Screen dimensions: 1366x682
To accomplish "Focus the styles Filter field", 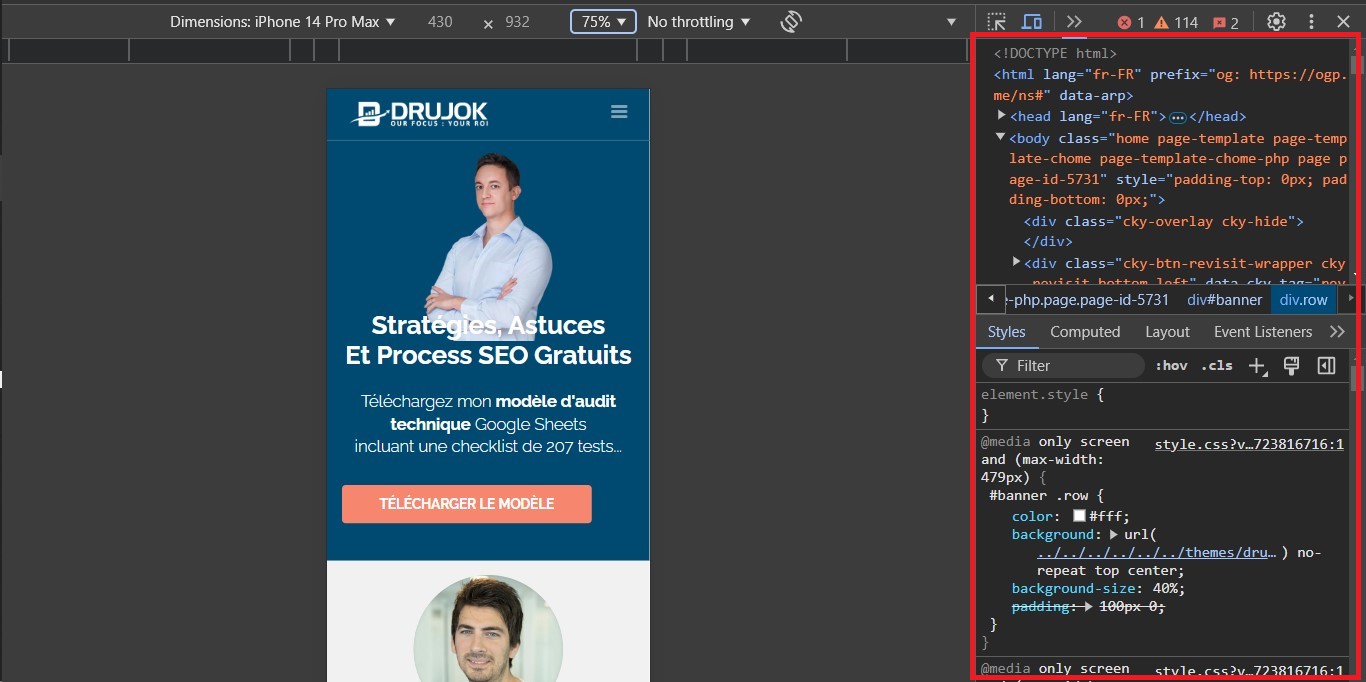I will click(1063, 366).
